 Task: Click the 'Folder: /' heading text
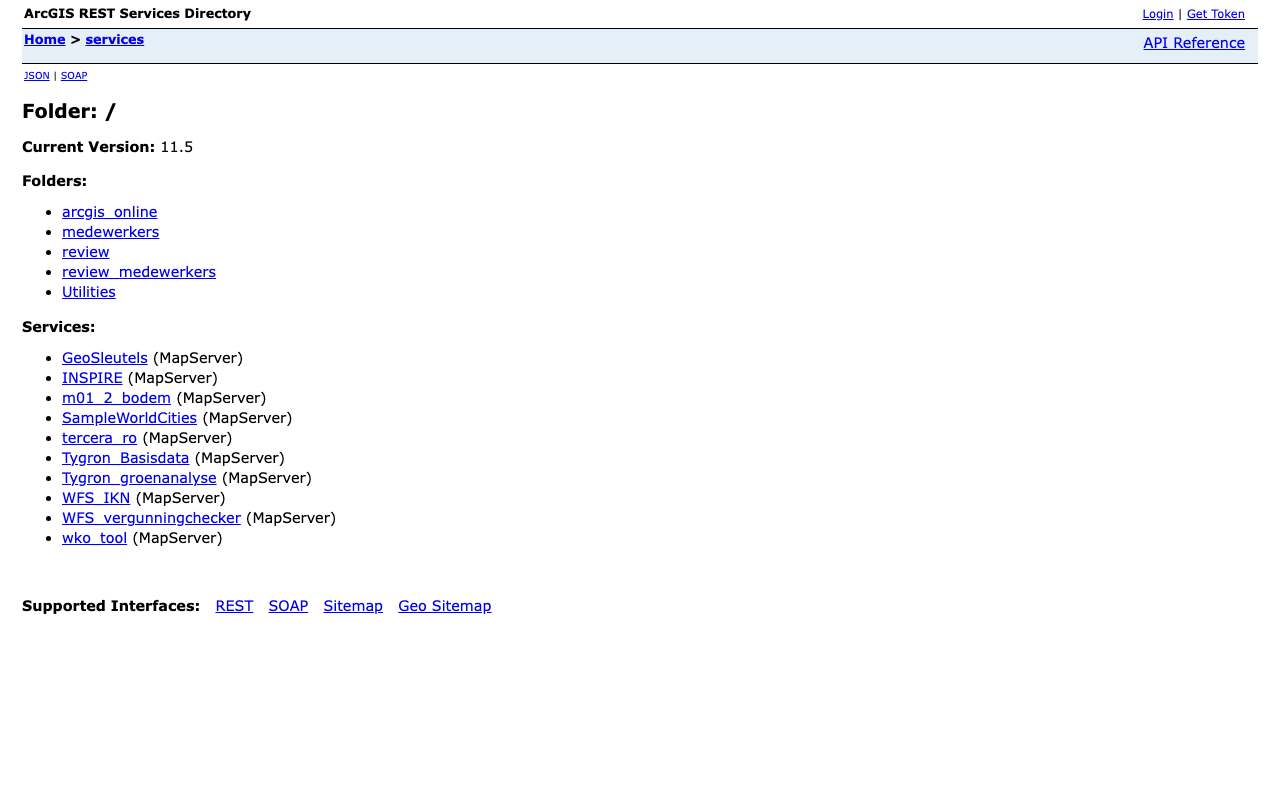click(x=69, y=111)
